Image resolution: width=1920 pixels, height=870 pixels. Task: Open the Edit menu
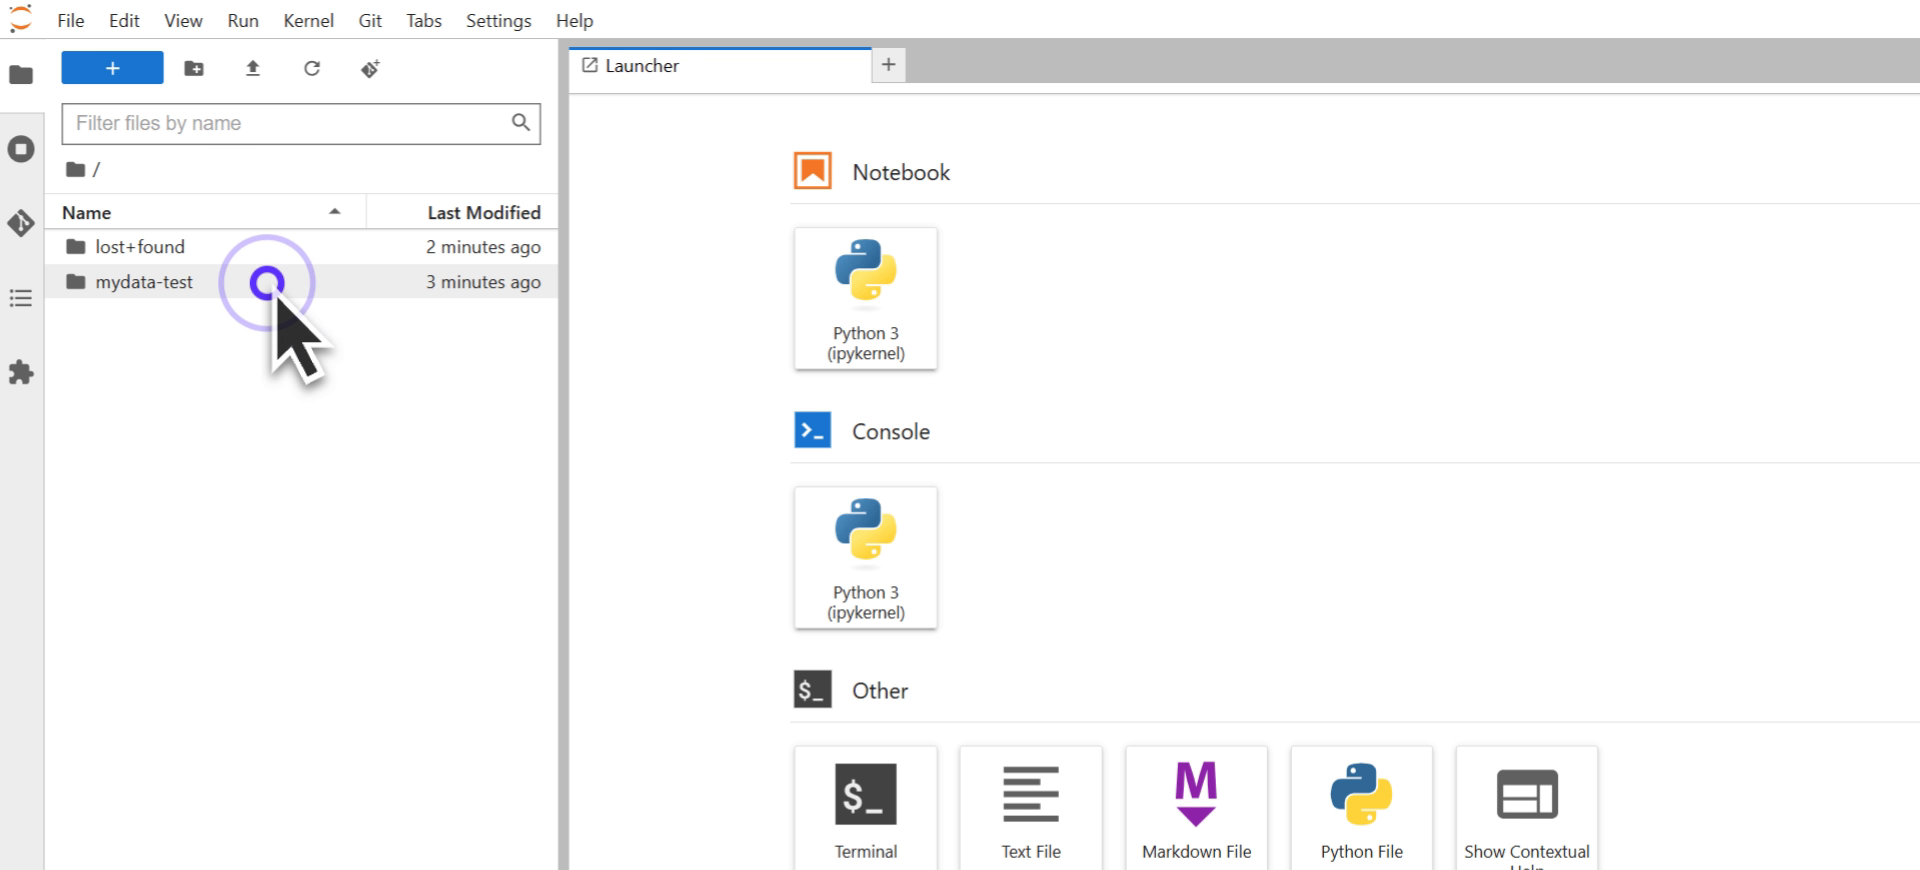(x=124, y=20)
